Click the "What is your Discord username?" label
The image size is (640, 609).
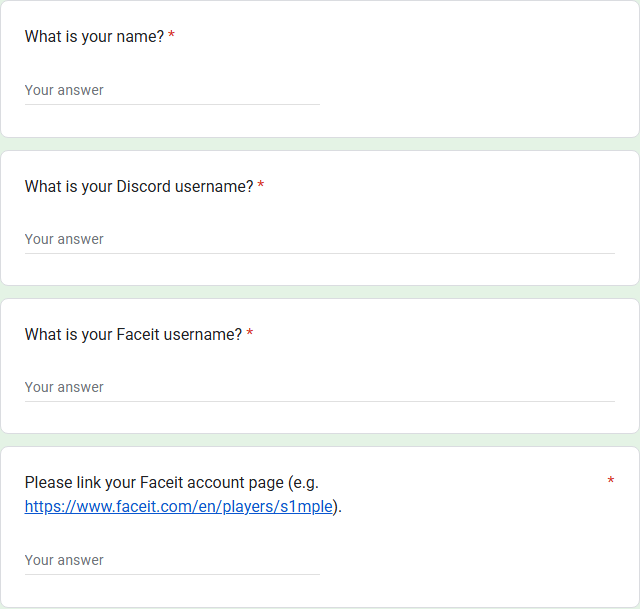point(139,186)
